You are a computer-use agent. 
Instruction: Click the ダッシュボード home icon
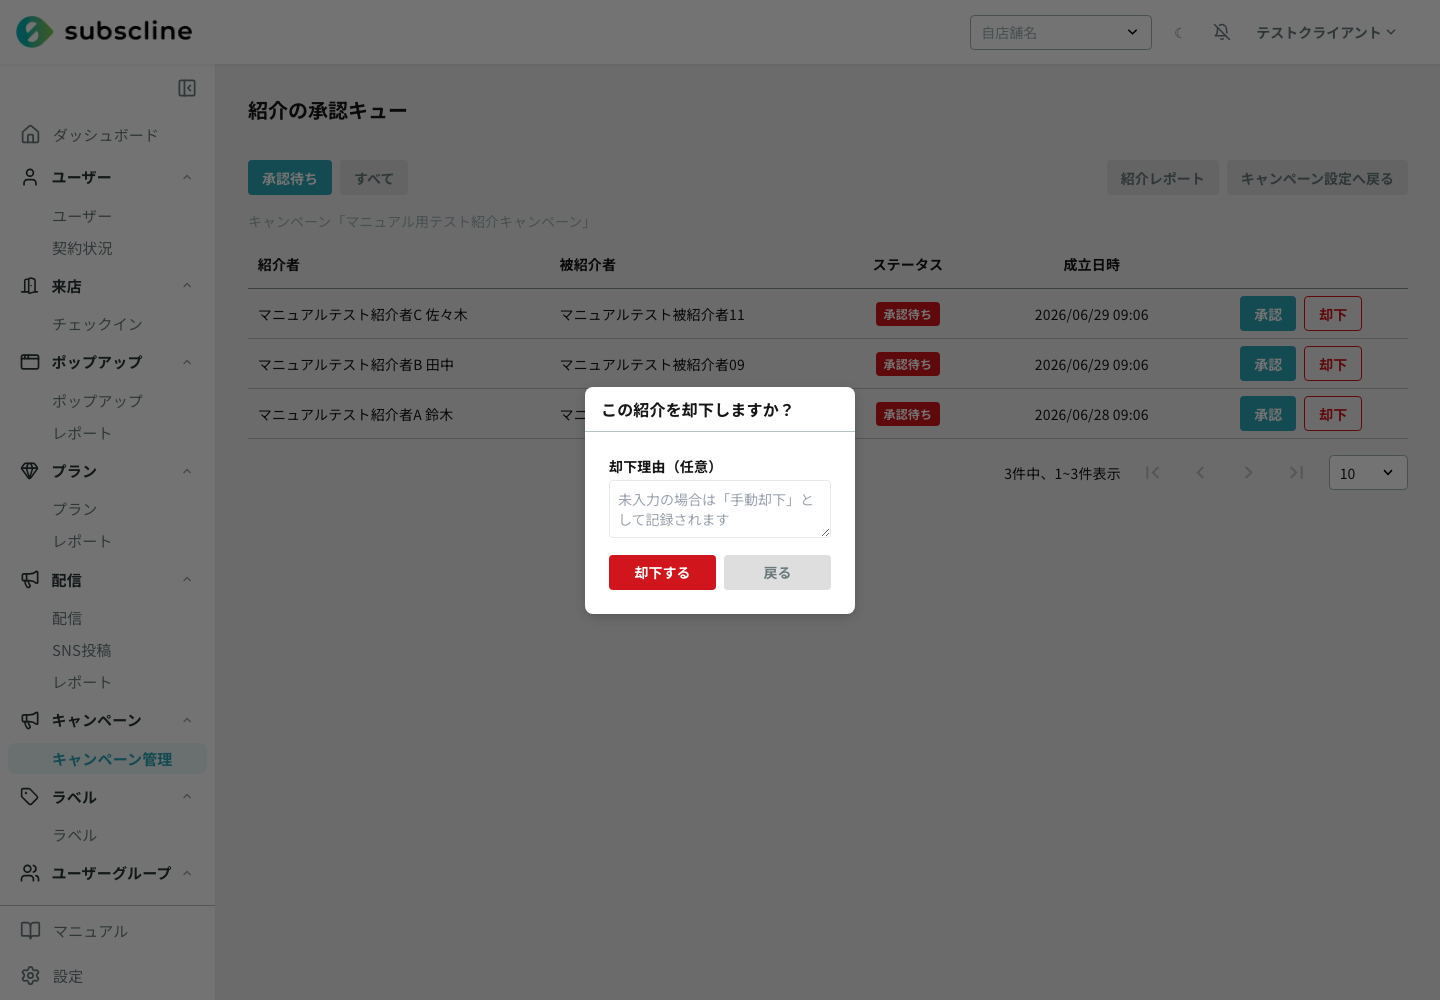[31, 134]
